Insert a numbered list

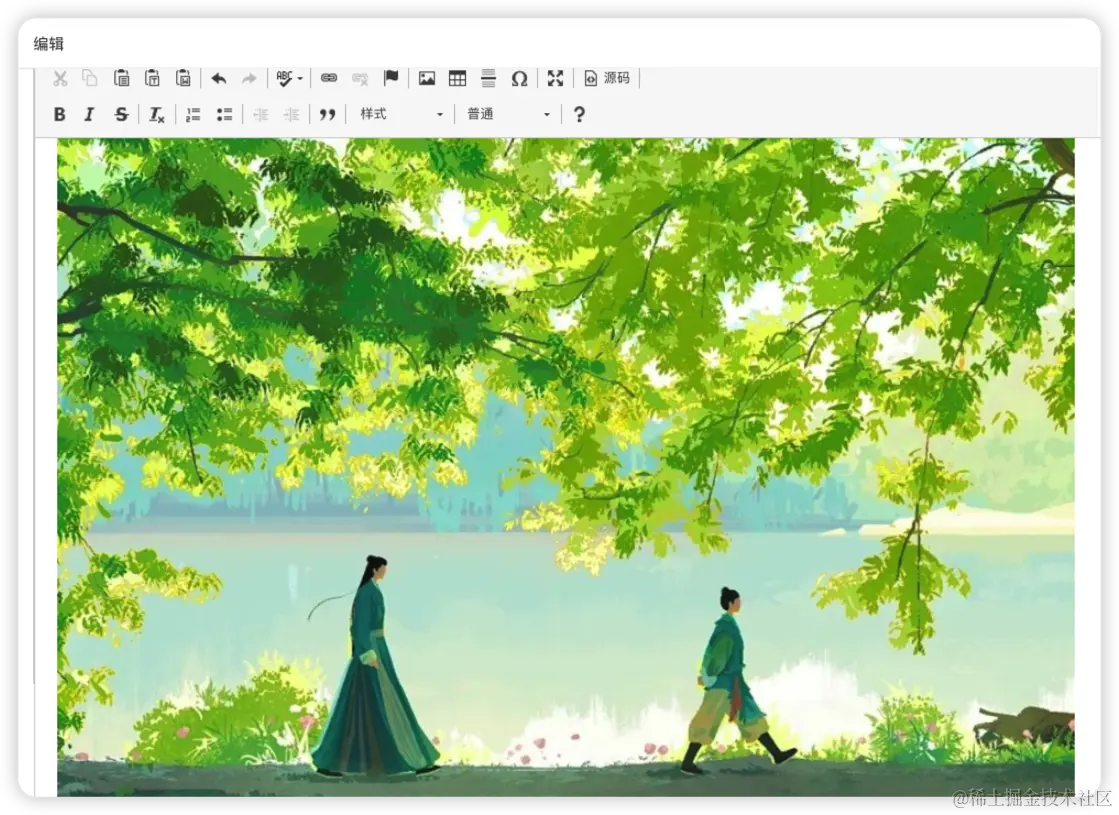click(193, 114)
